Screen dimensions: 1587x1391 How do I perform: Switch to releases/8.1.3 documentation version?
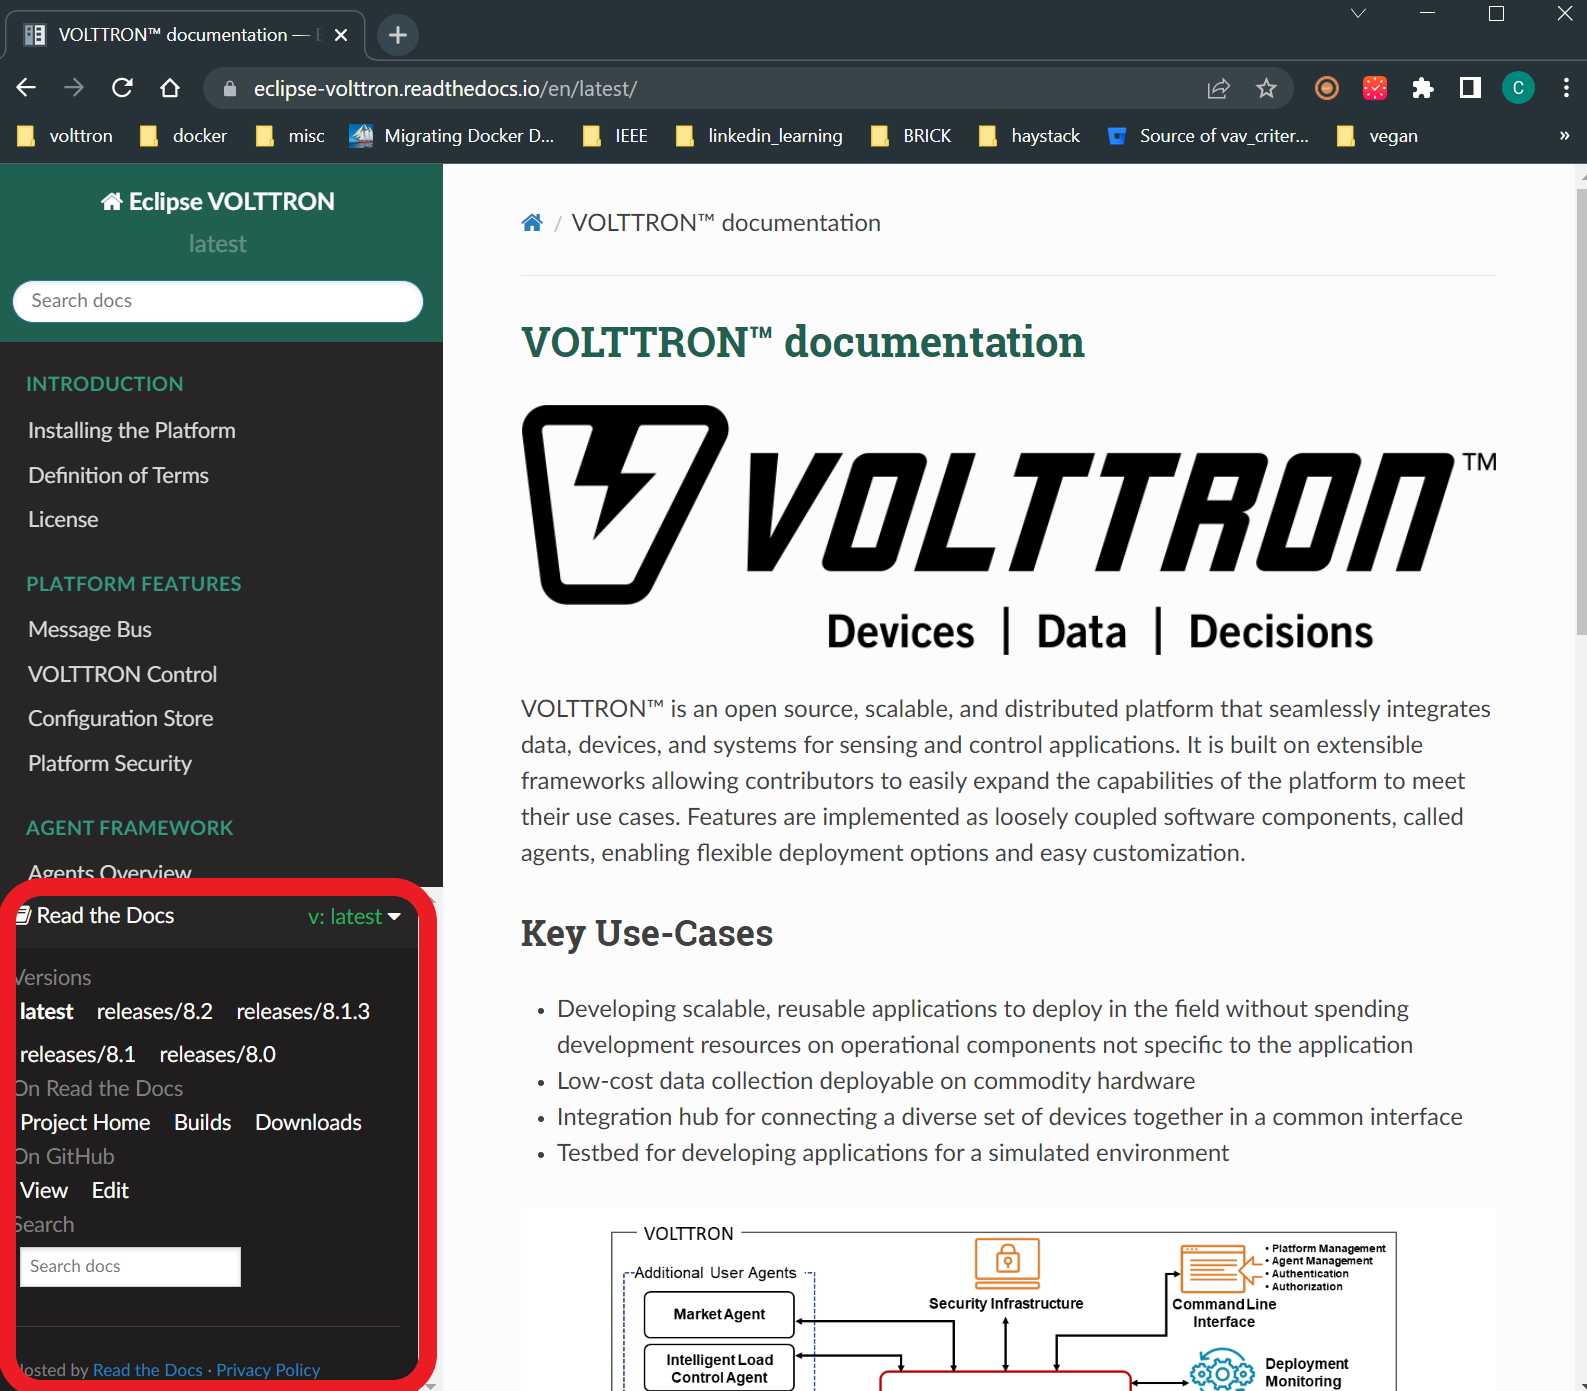click(303, 1012)
